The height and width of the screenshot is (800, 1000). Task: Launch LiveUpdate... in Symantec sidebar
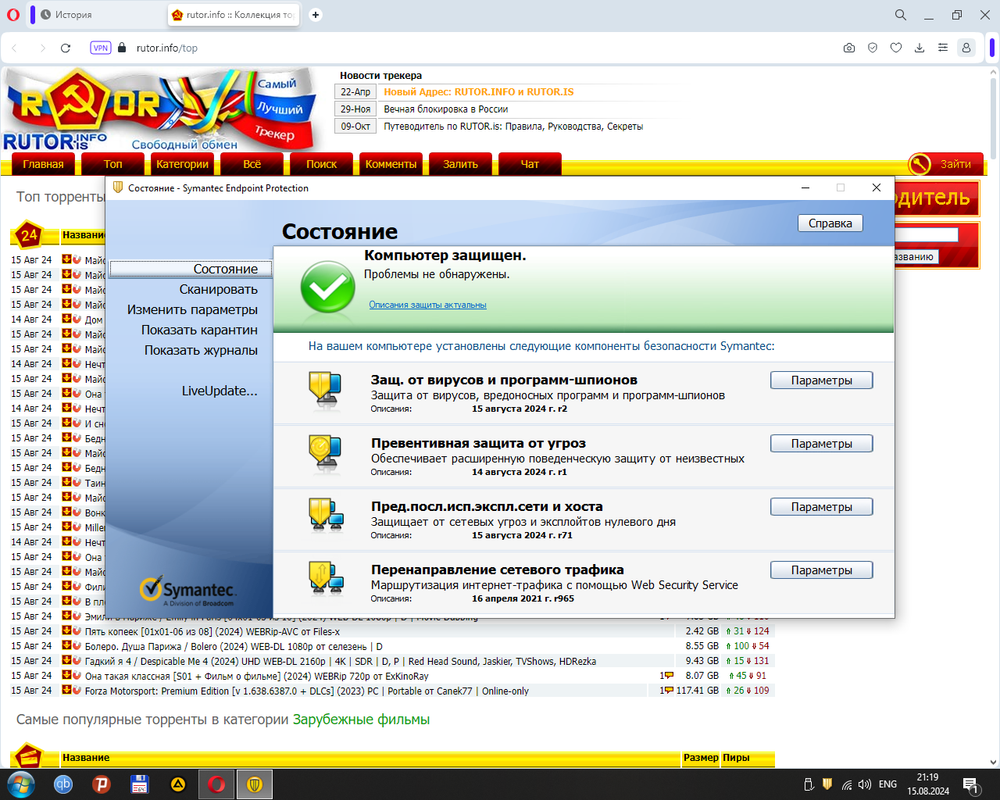[219, 391]
